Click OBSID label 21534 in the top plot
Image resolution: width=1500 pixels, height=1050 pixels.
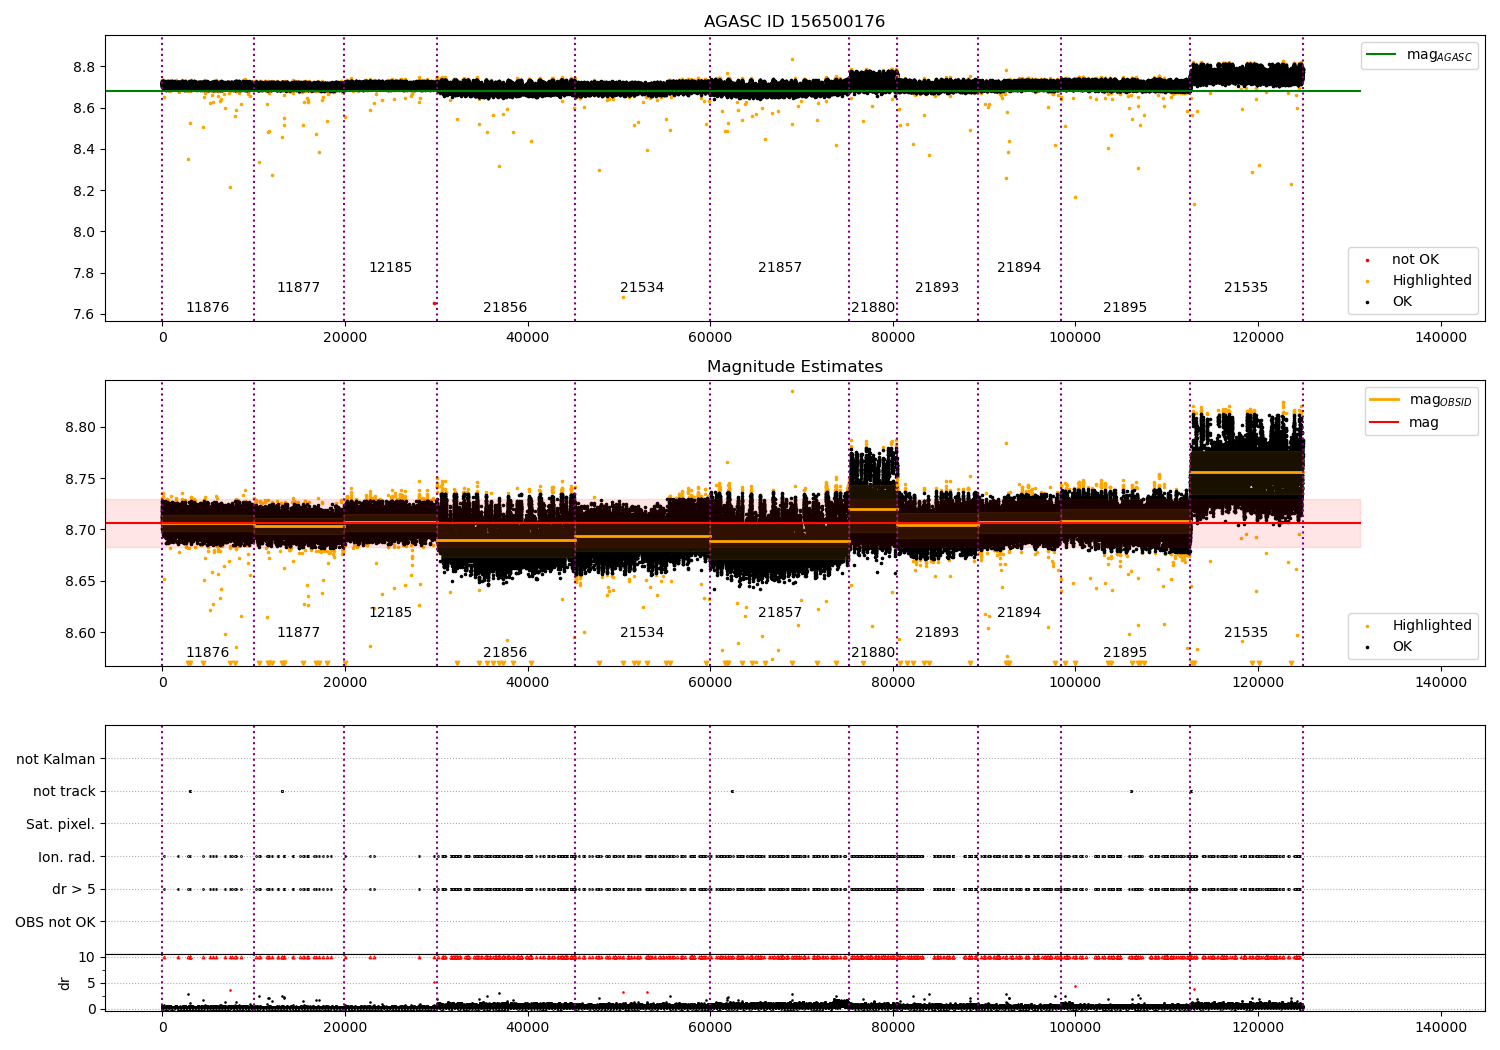click(642, 288)
